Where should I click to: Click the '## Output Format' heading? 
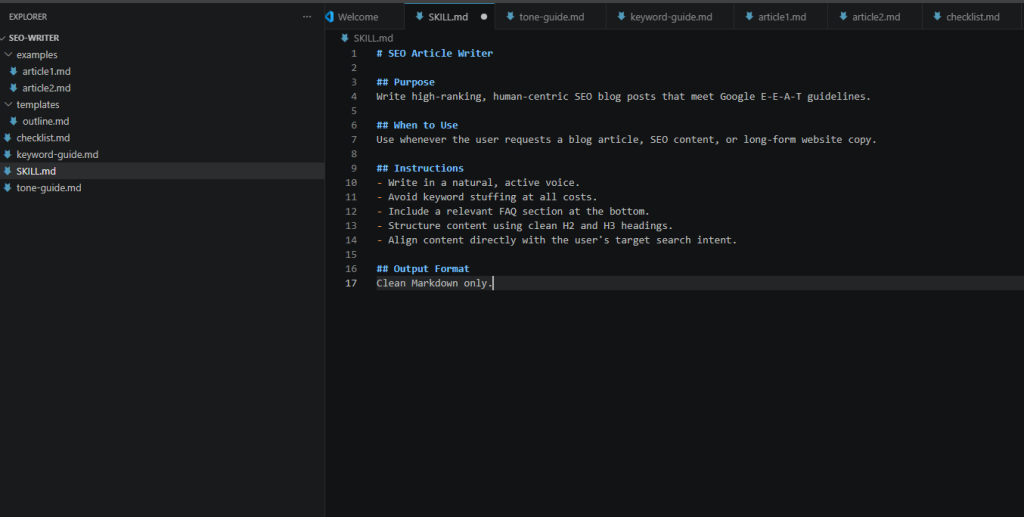coord(423,269)
